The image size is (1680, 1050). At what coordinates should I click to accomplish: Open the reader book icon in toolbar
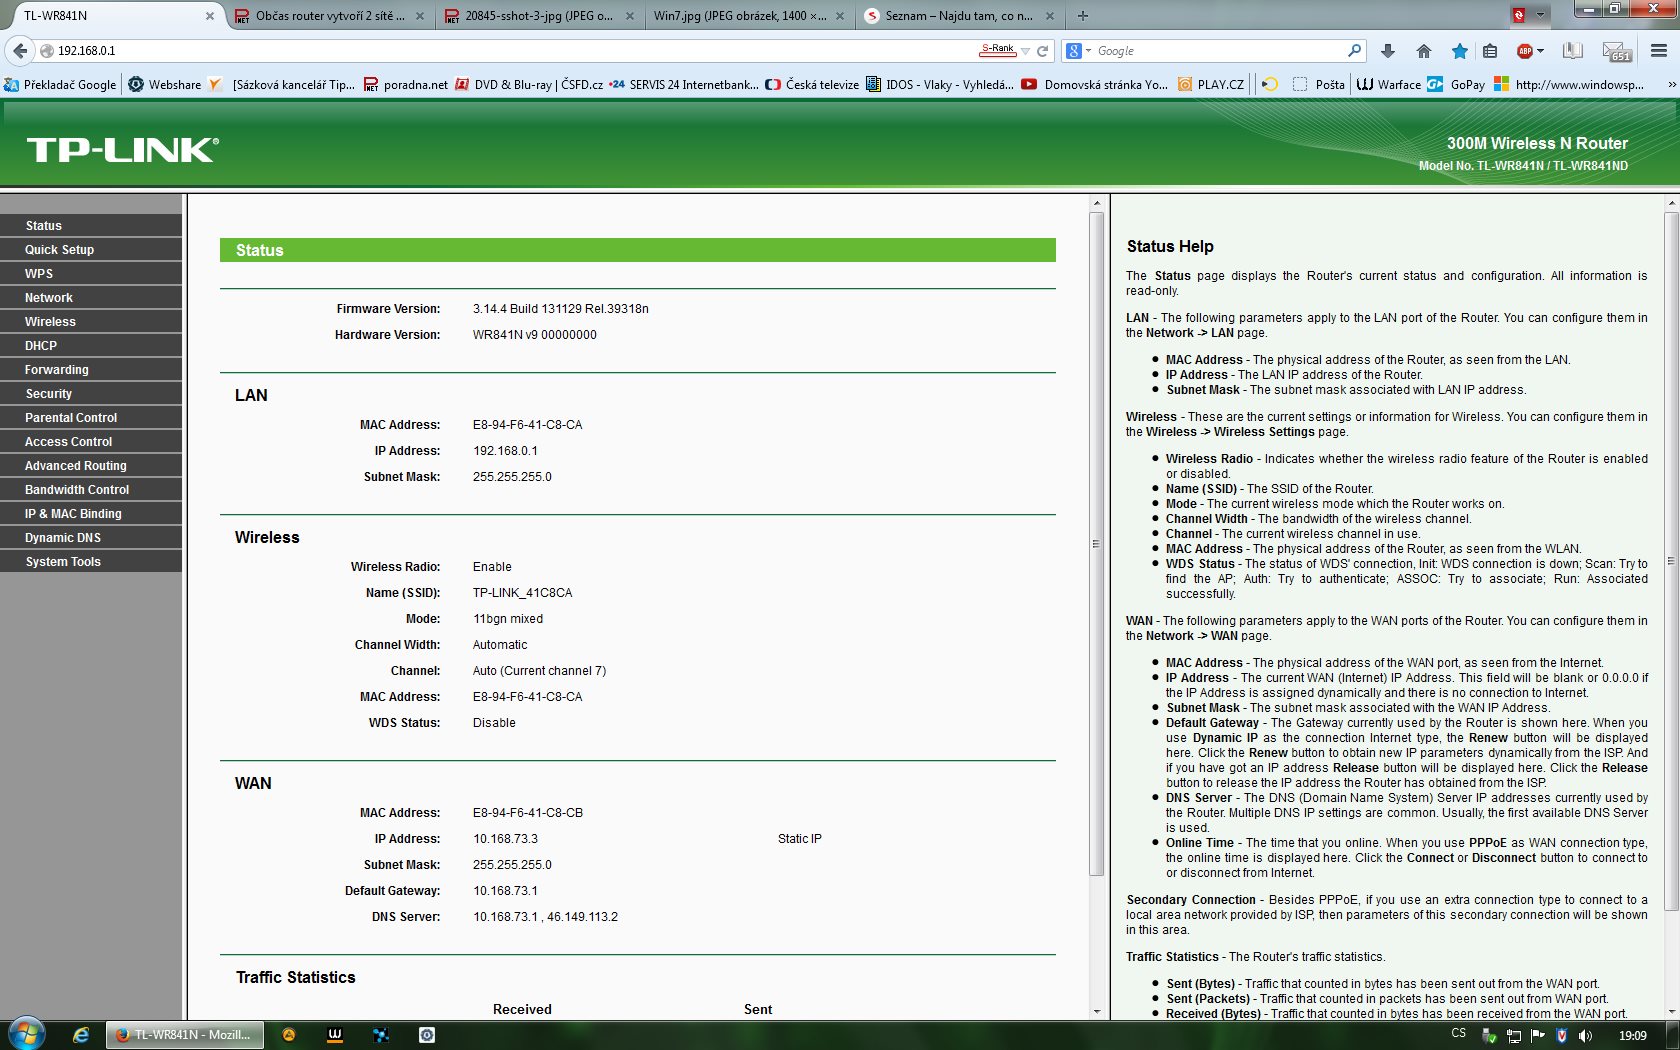click(1573, 51)
